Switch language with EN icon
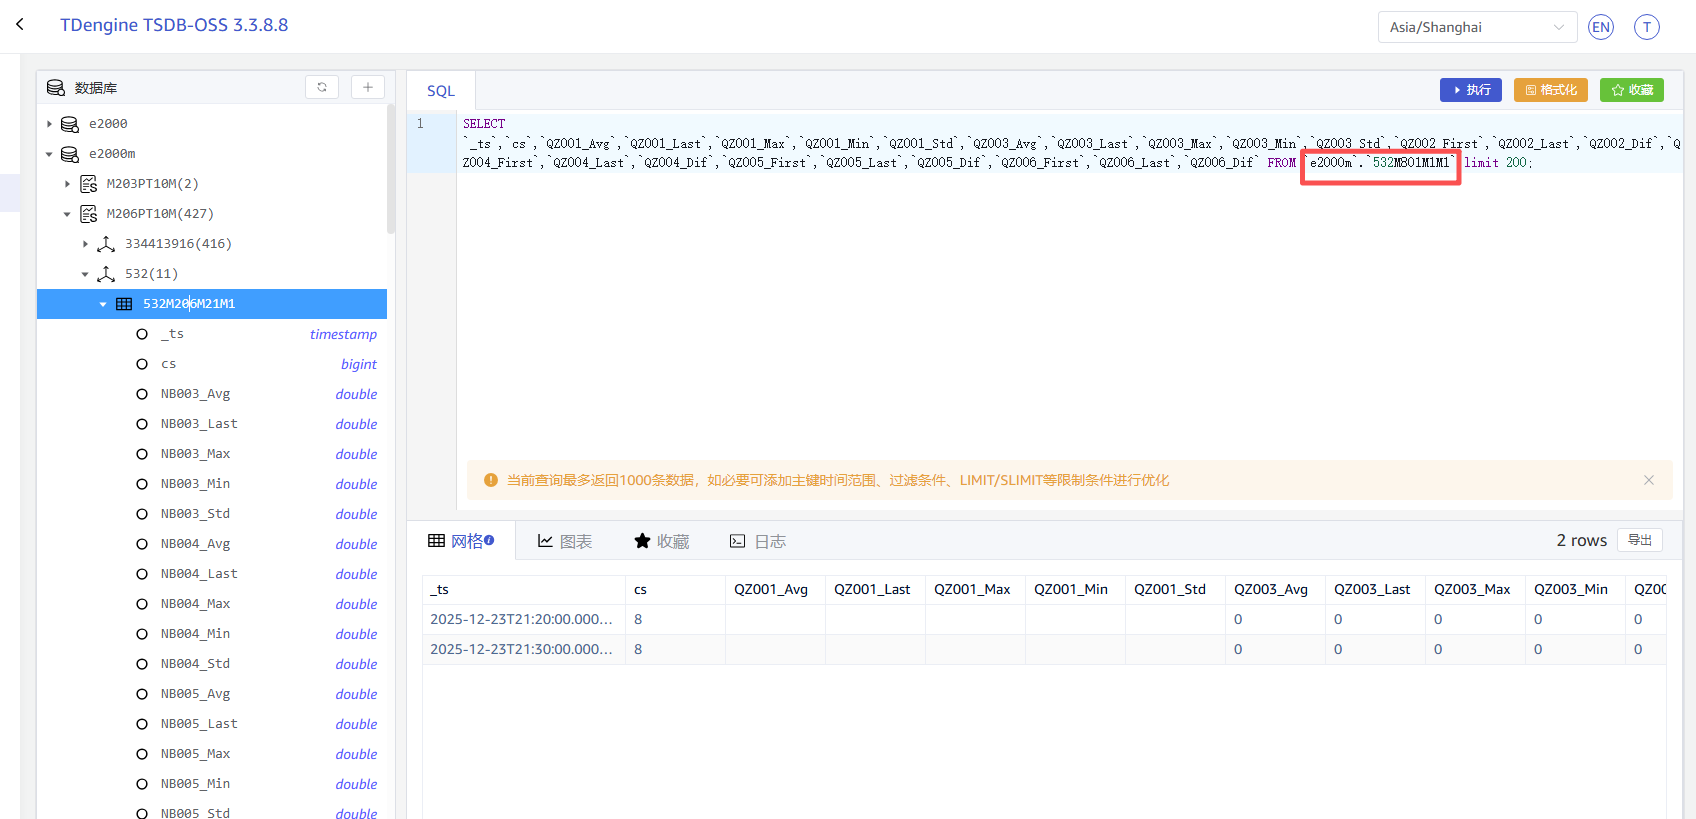Screen dimensions: 1696x819 1601,27
